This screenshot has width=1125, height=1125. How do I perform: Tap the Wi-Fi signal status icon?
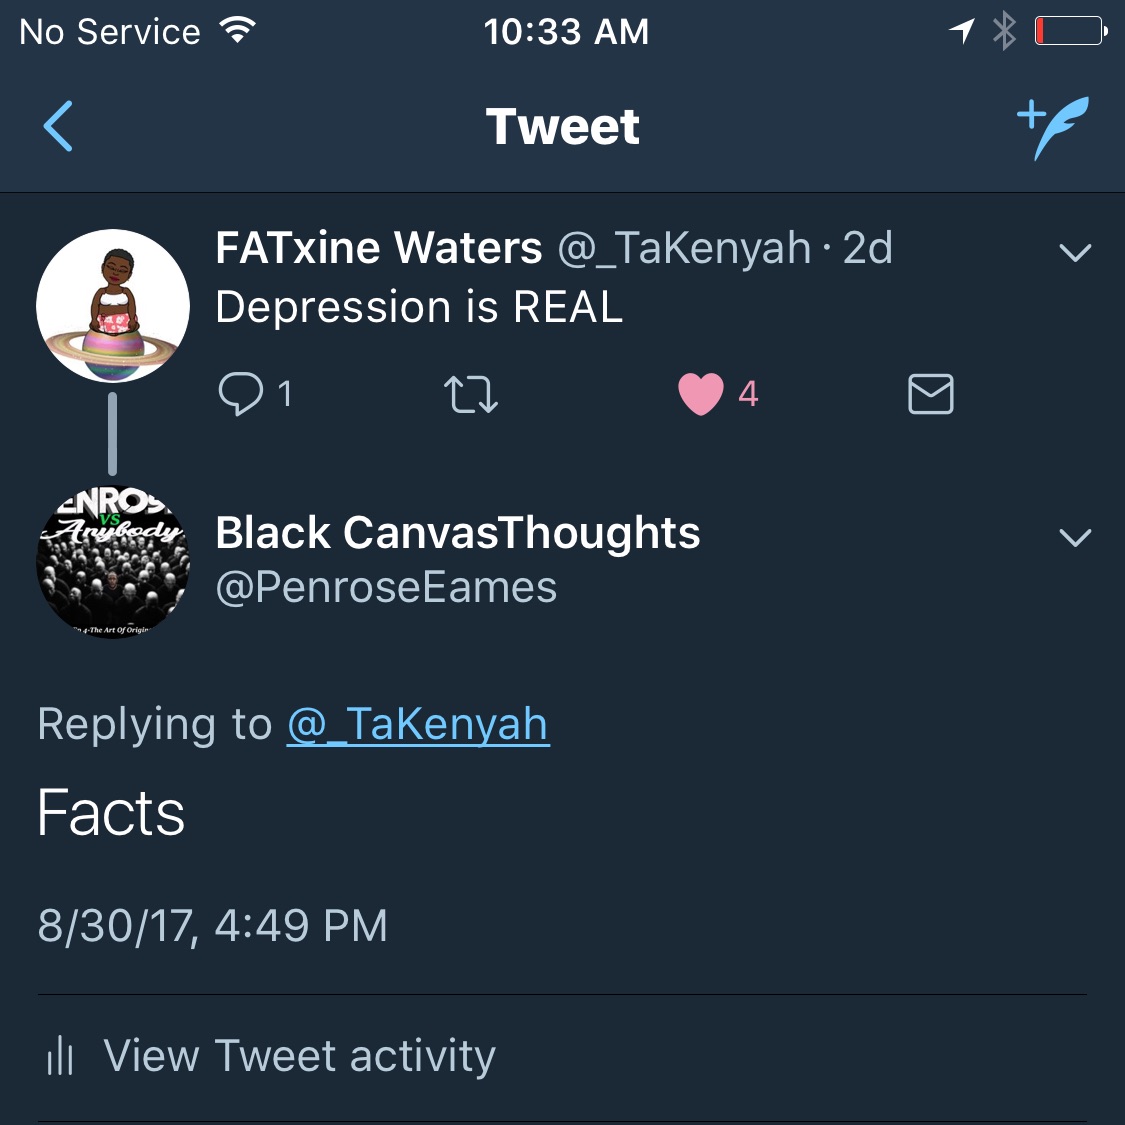click(x=238, y=31)
